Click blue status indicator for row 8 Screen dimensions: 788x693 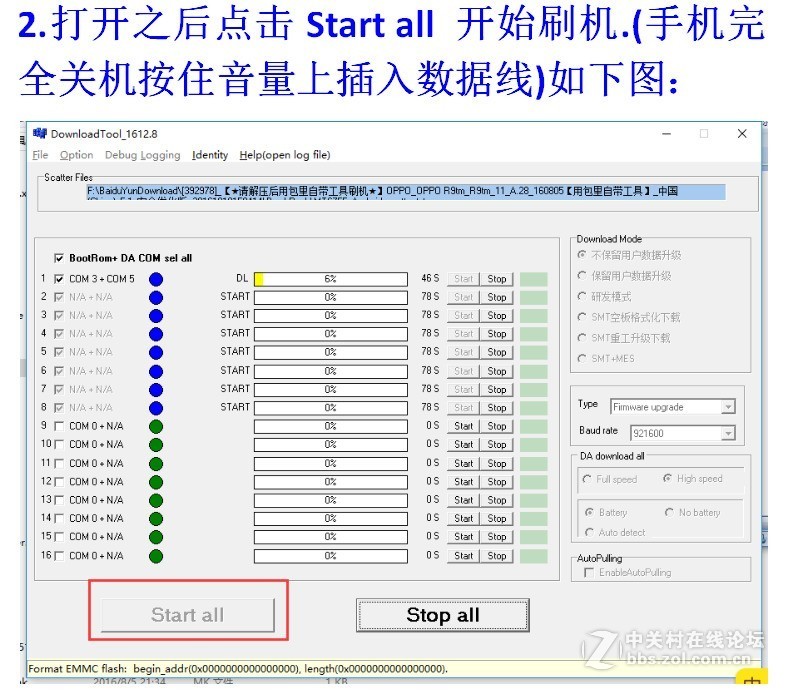(156, 408)
